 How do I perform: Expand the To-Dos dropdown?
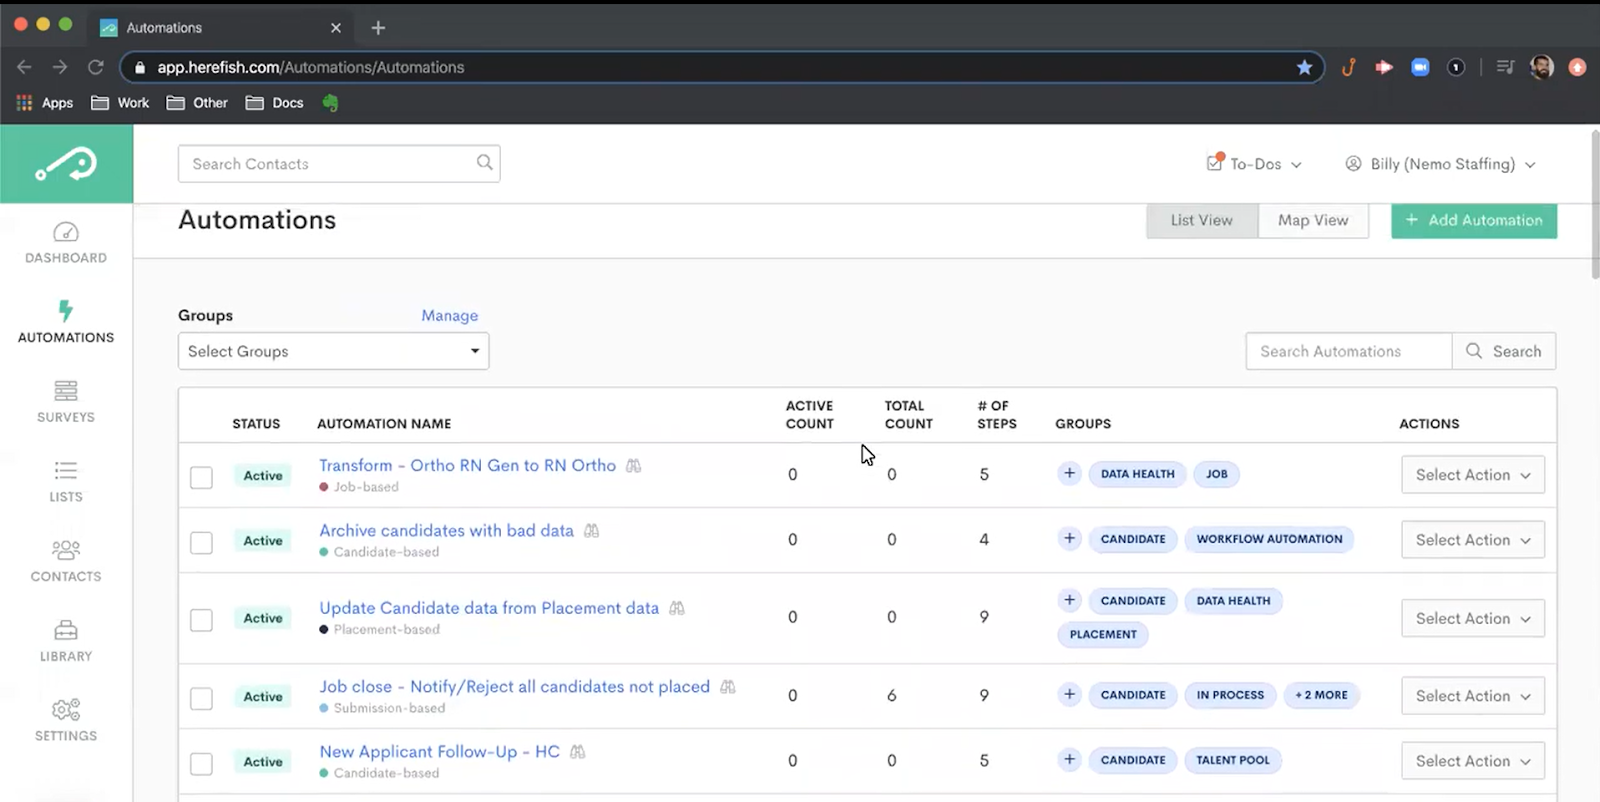[x=1255, y=164]
